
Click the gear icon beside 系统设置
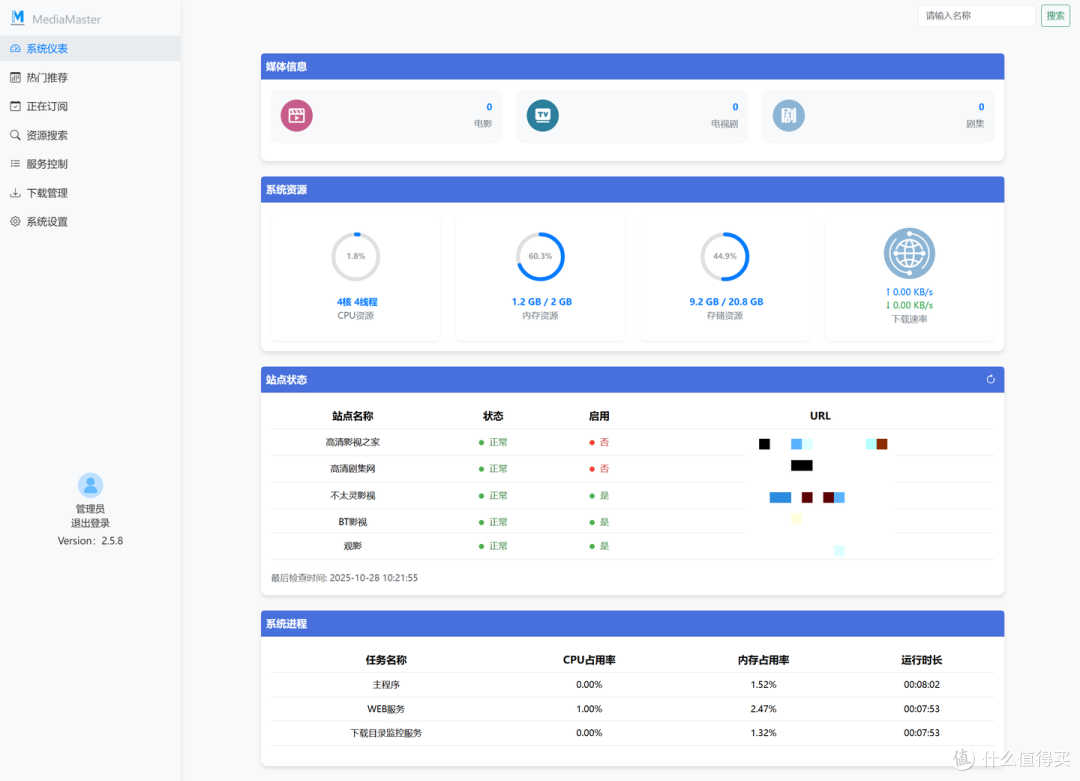tap(15, 222)
